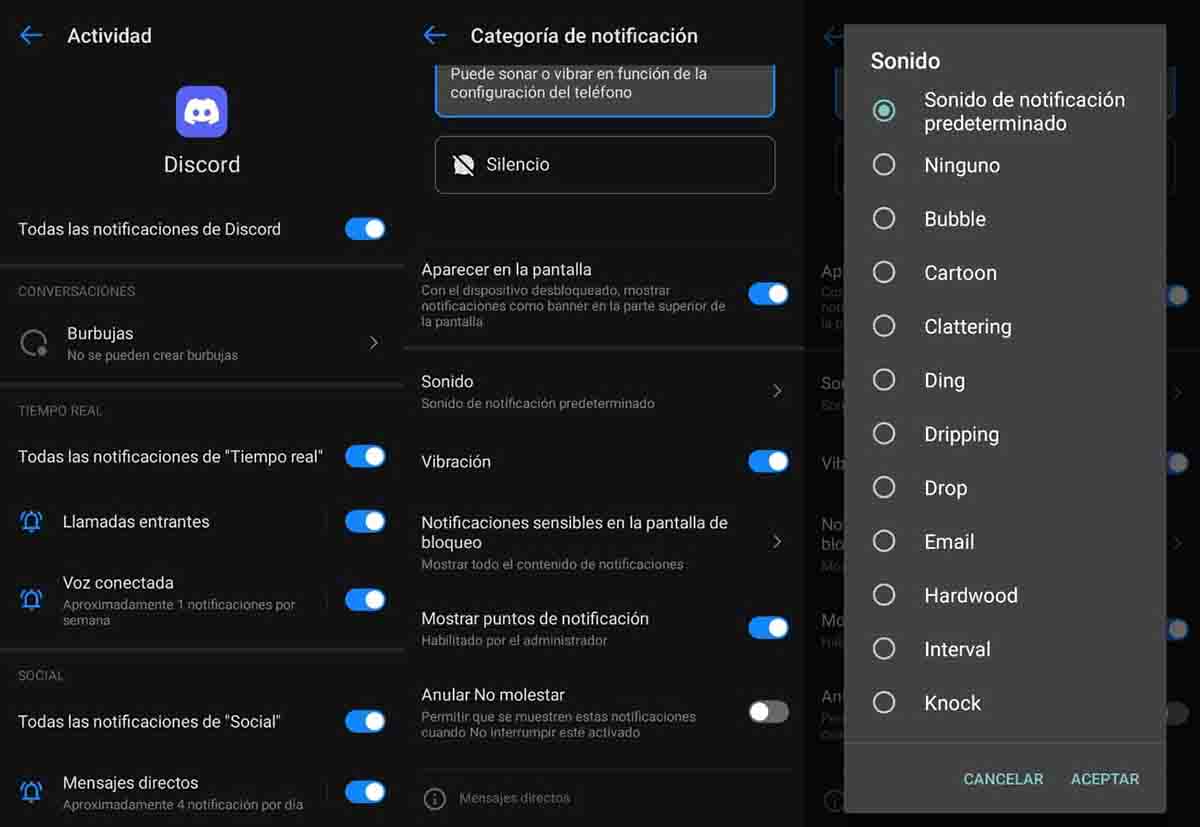Tap the Burbujas row label
Image resolution: width=1200 pixels, height=827 pixels.
pyautogui.click(x=100, y=334)
